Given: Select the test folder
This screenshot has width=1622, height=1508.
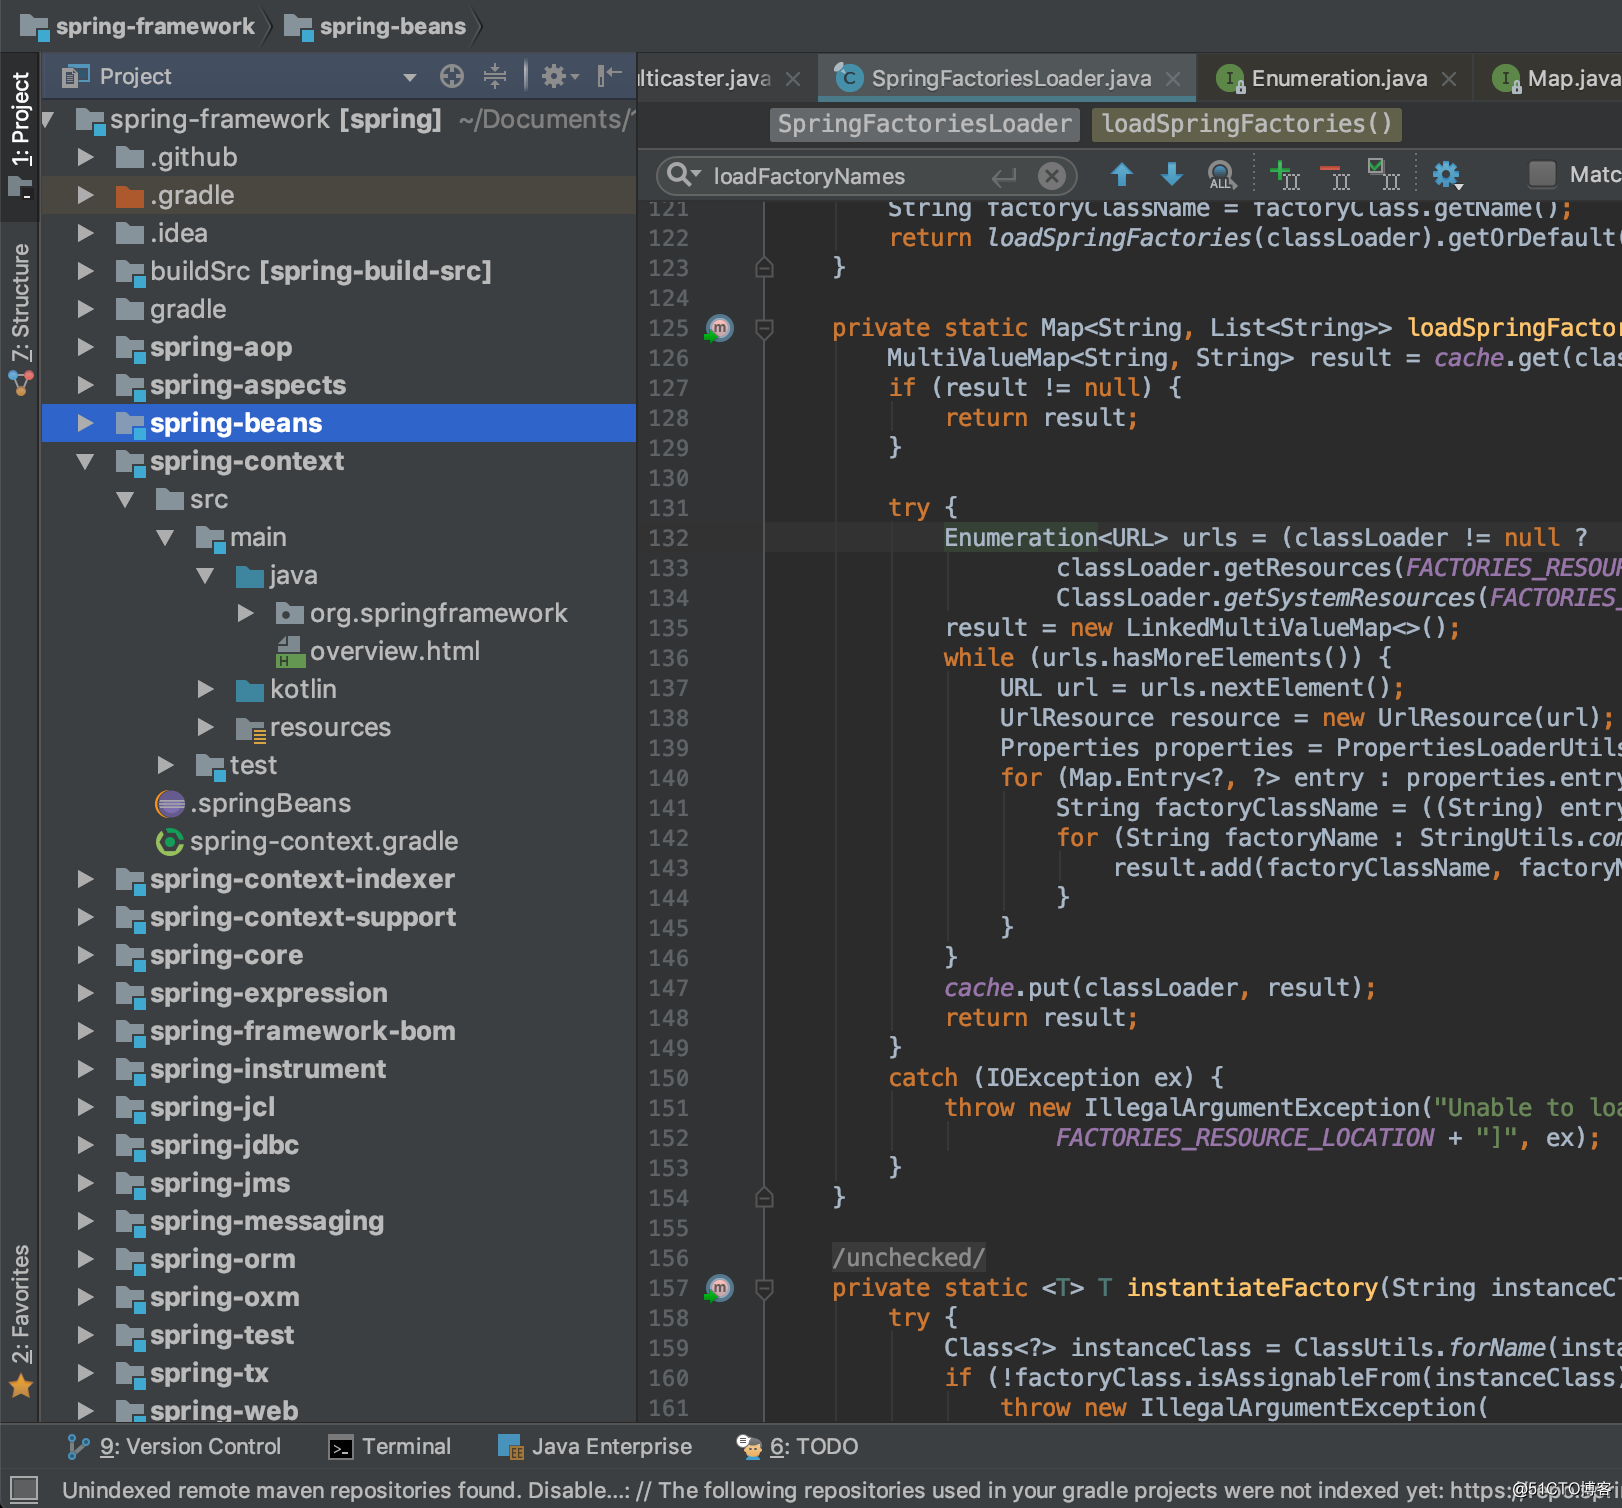Looking at the screenshot, I should [236, 765].
